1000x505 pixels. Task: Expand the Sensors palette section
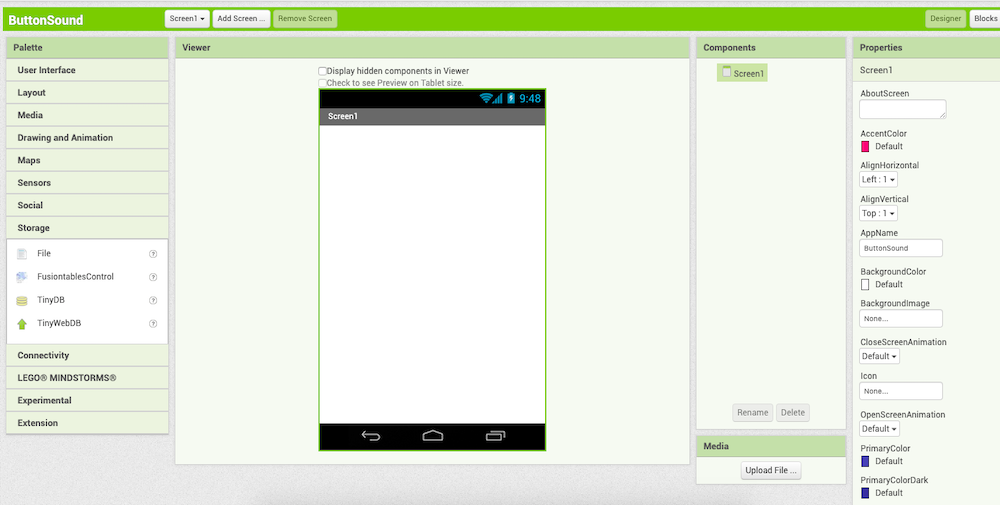[x=87, y=183]
